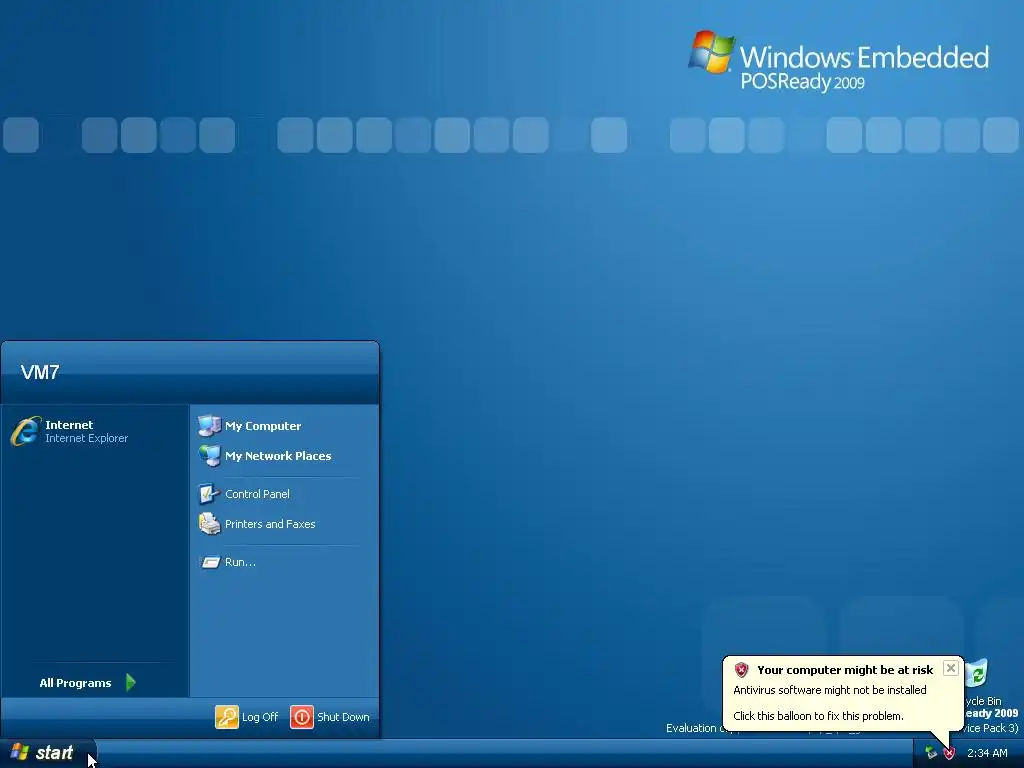Viewport: 1024px width, 768px height.
Task: Select the My Network Places menu text
Action: (x=278, y=456)
